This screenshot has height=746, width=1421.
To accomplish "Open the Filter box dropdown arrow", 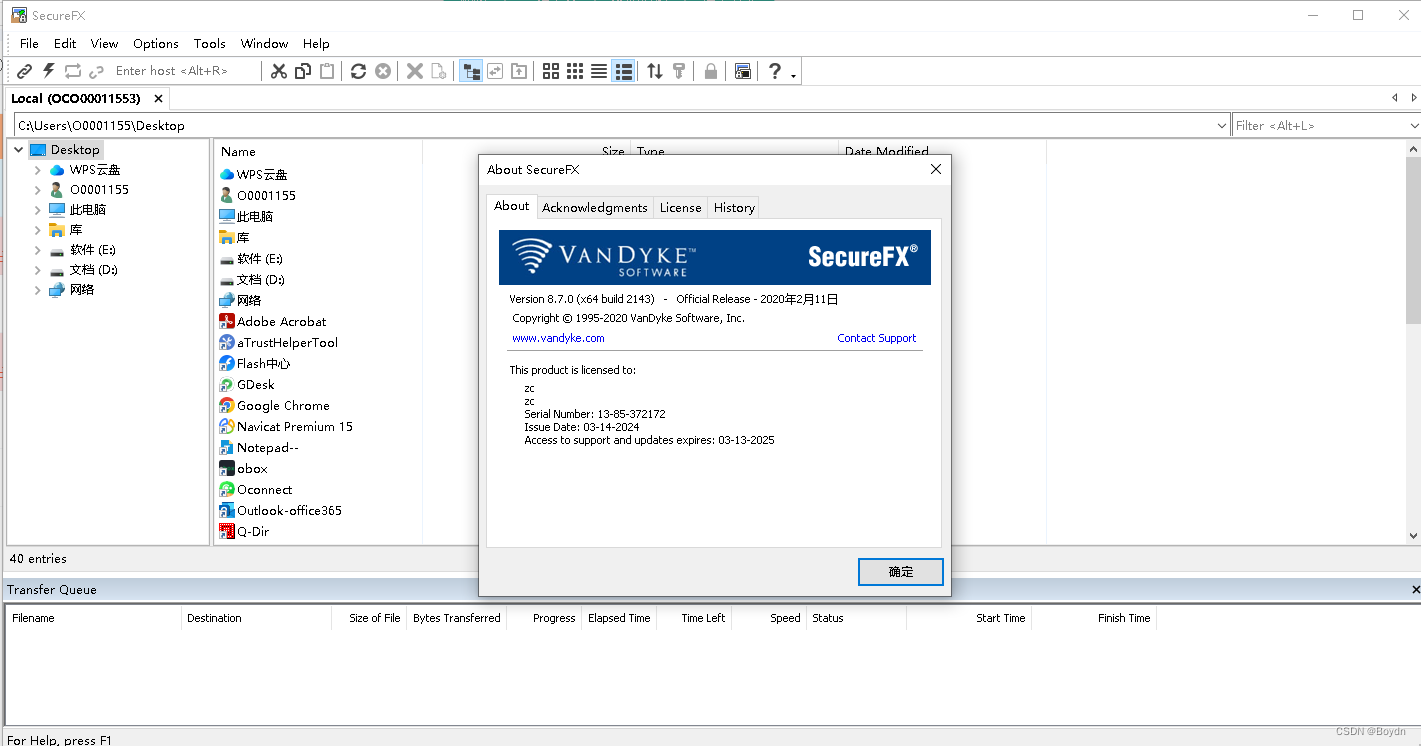I will [1414, 126].
